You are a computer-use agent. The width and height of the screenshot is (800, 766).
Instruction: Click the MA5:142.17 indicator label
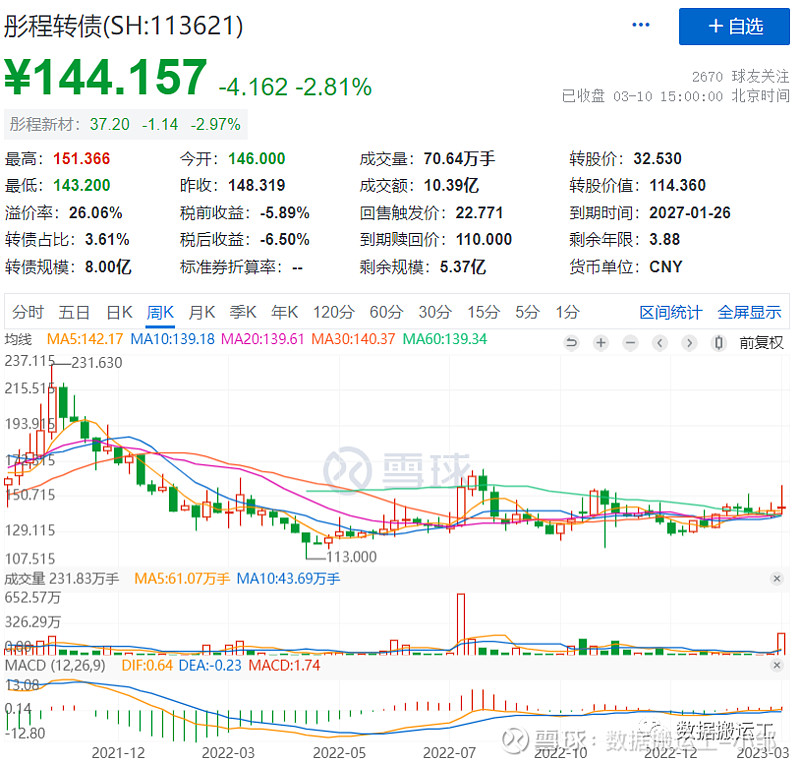85,339
